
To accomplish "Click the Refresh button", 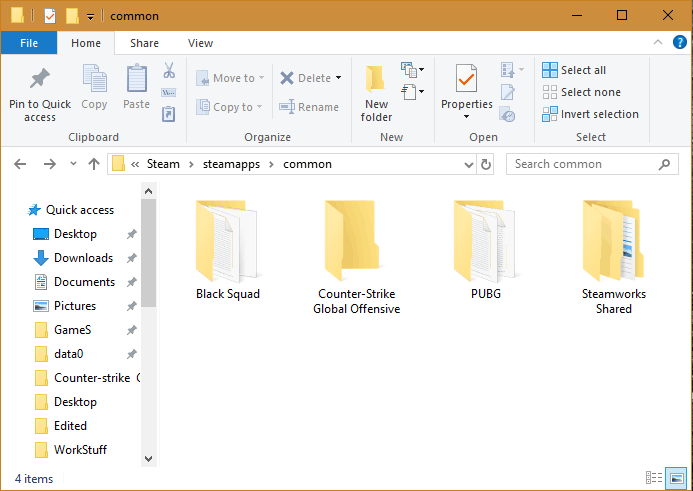I will (485, 165).
